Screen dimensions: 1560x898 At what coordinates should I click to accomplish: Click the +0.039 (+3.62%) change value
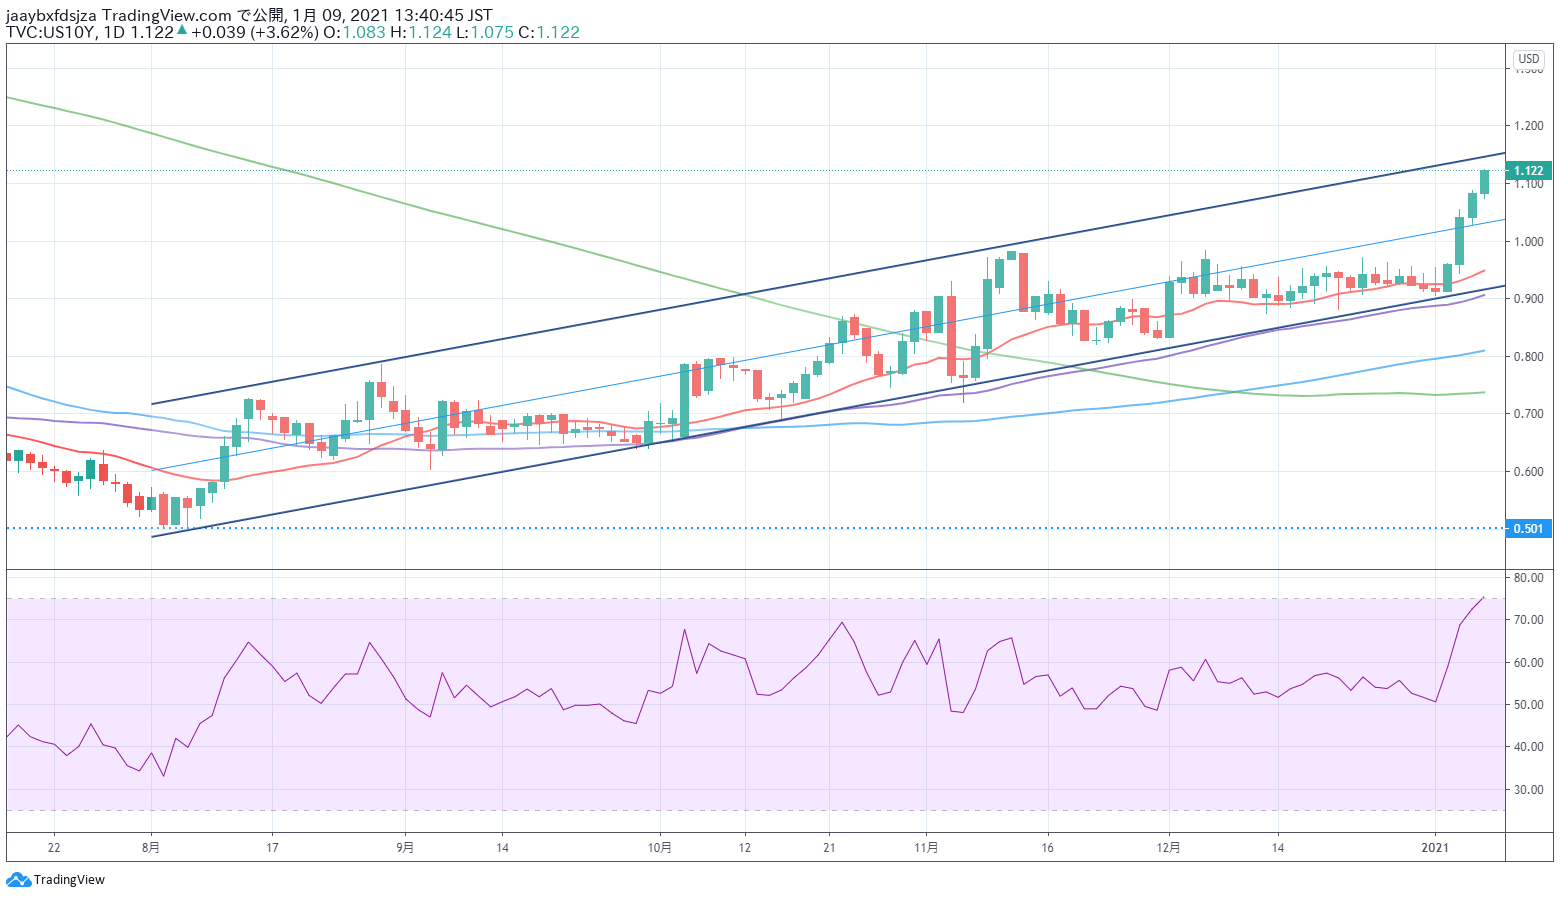pos(254,32)
